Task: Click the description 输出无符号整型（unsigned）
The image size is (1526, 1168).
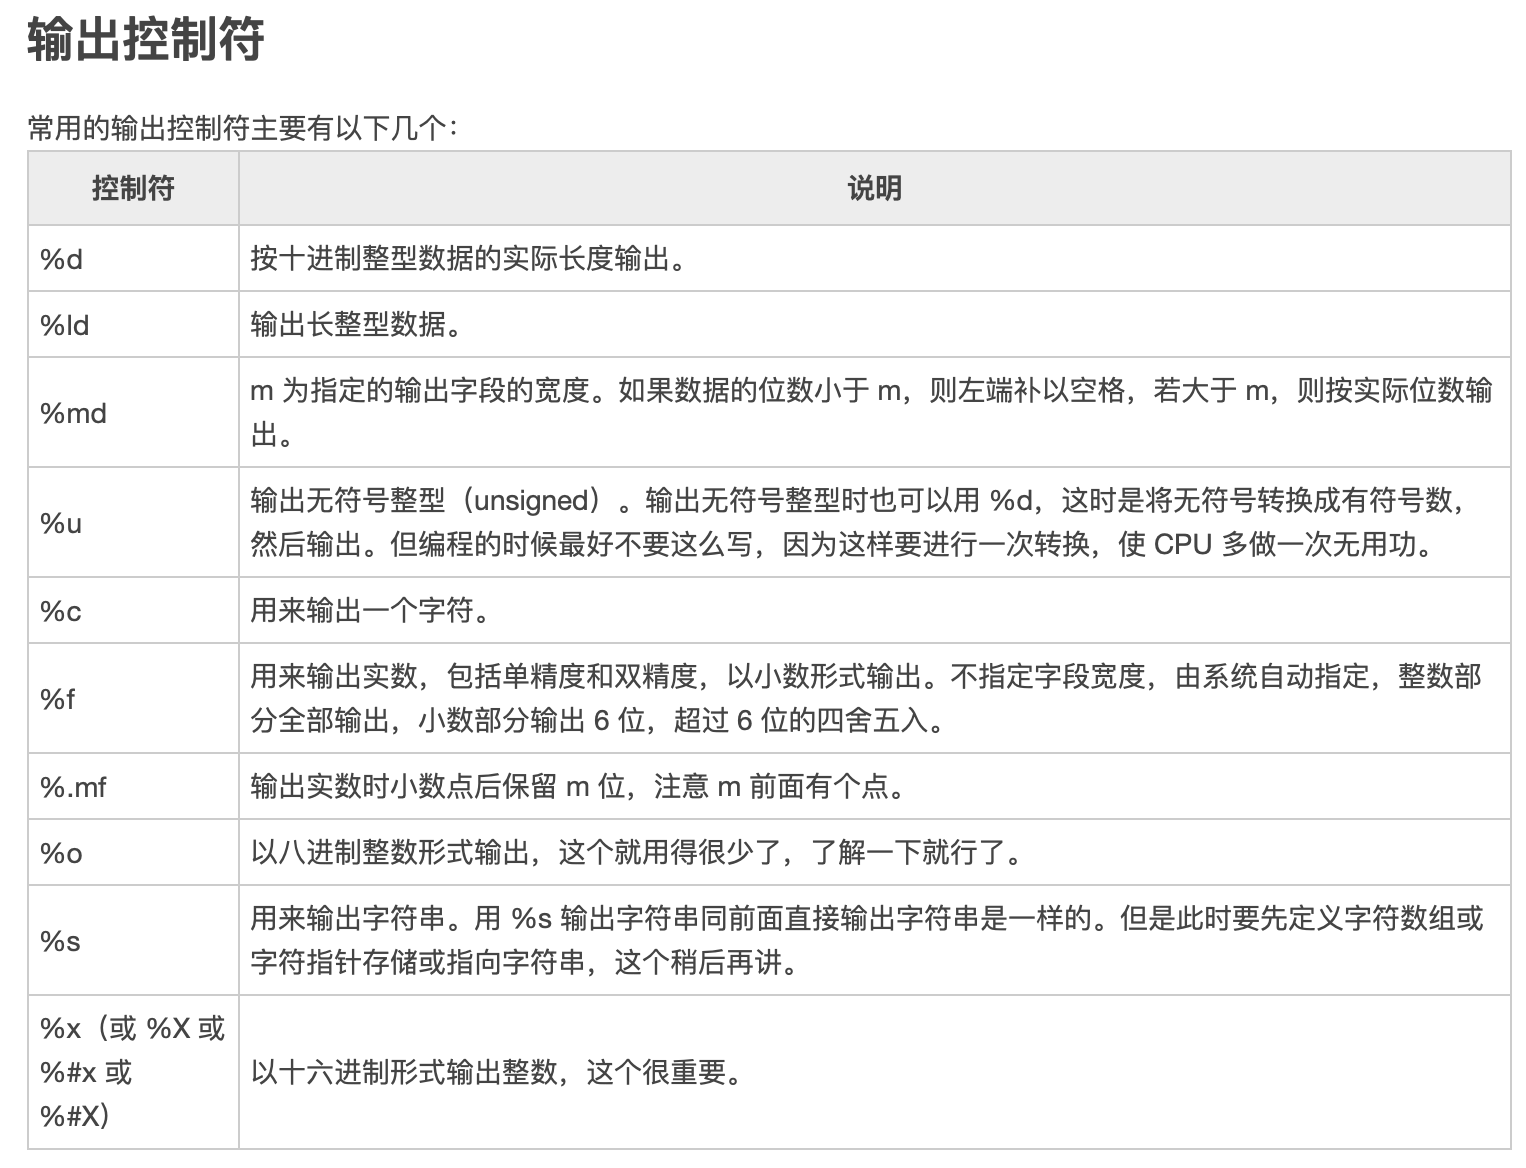Action: click(x=874, y=523)
